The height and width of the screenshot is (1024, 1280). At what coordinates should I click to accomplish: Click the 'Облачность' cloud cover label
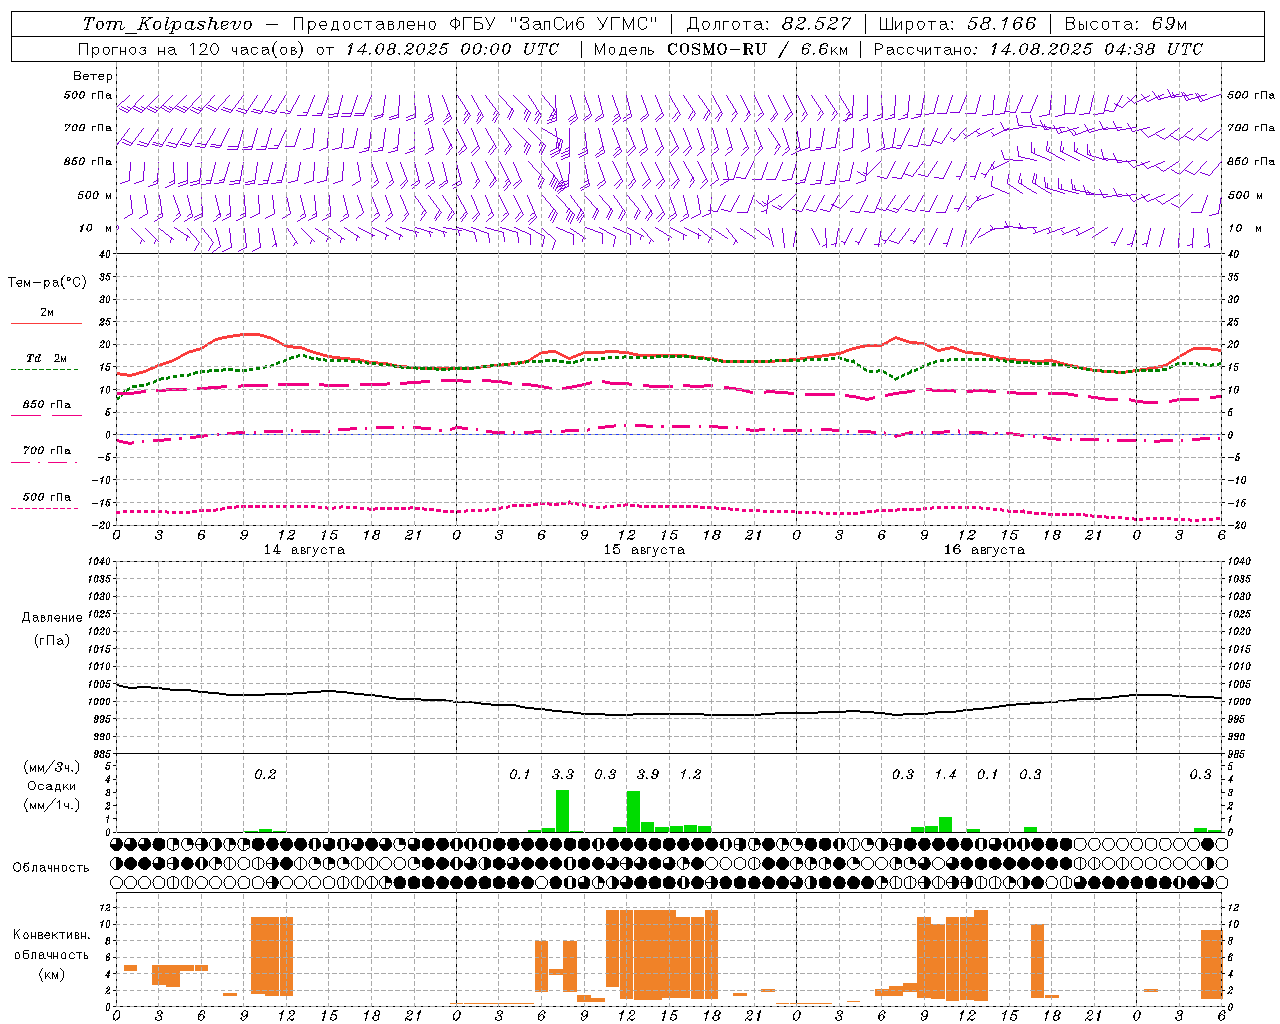pos(51,868)
